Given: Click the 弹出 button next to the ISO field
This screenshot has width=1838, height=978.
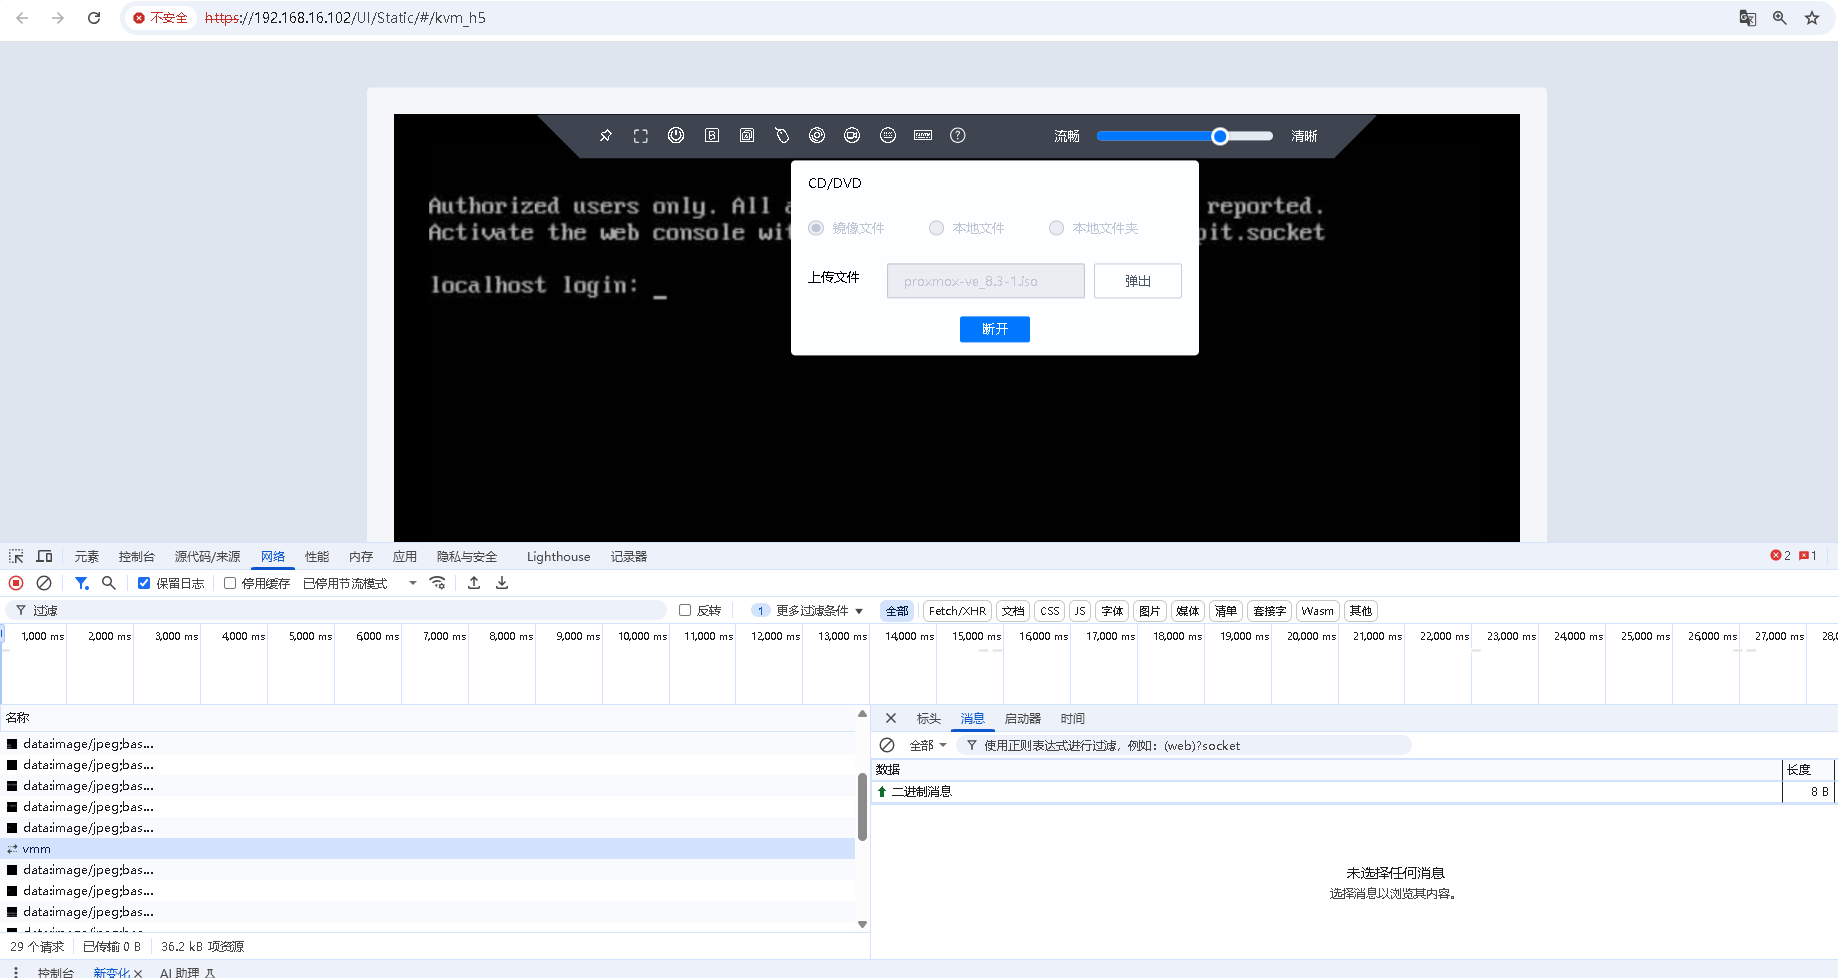Looking at the screenshot, I should 1137,281.
